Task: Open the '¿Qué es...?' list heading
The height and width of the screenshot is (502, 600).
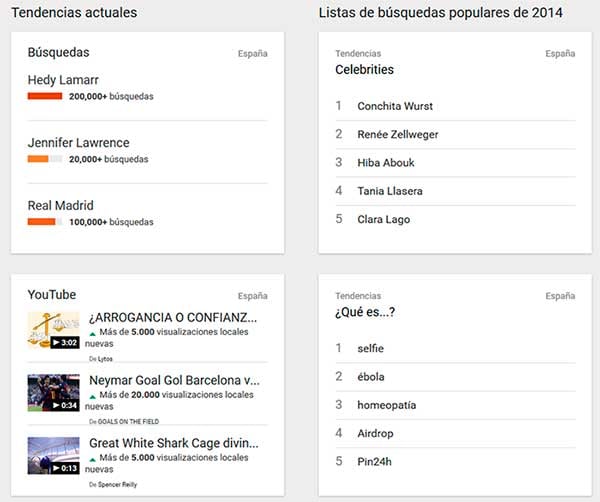Action: pyautogui.click(x=365, y=312)
